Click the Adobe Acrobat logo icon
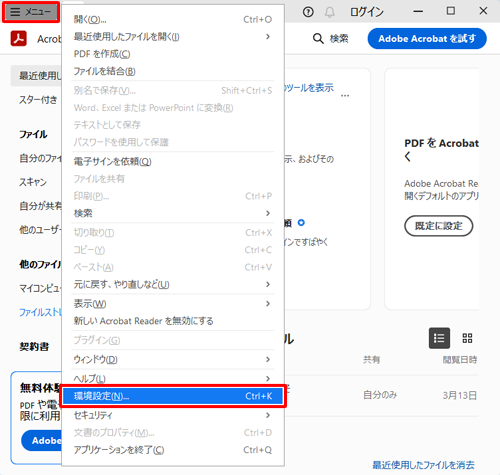 point(19,38)
